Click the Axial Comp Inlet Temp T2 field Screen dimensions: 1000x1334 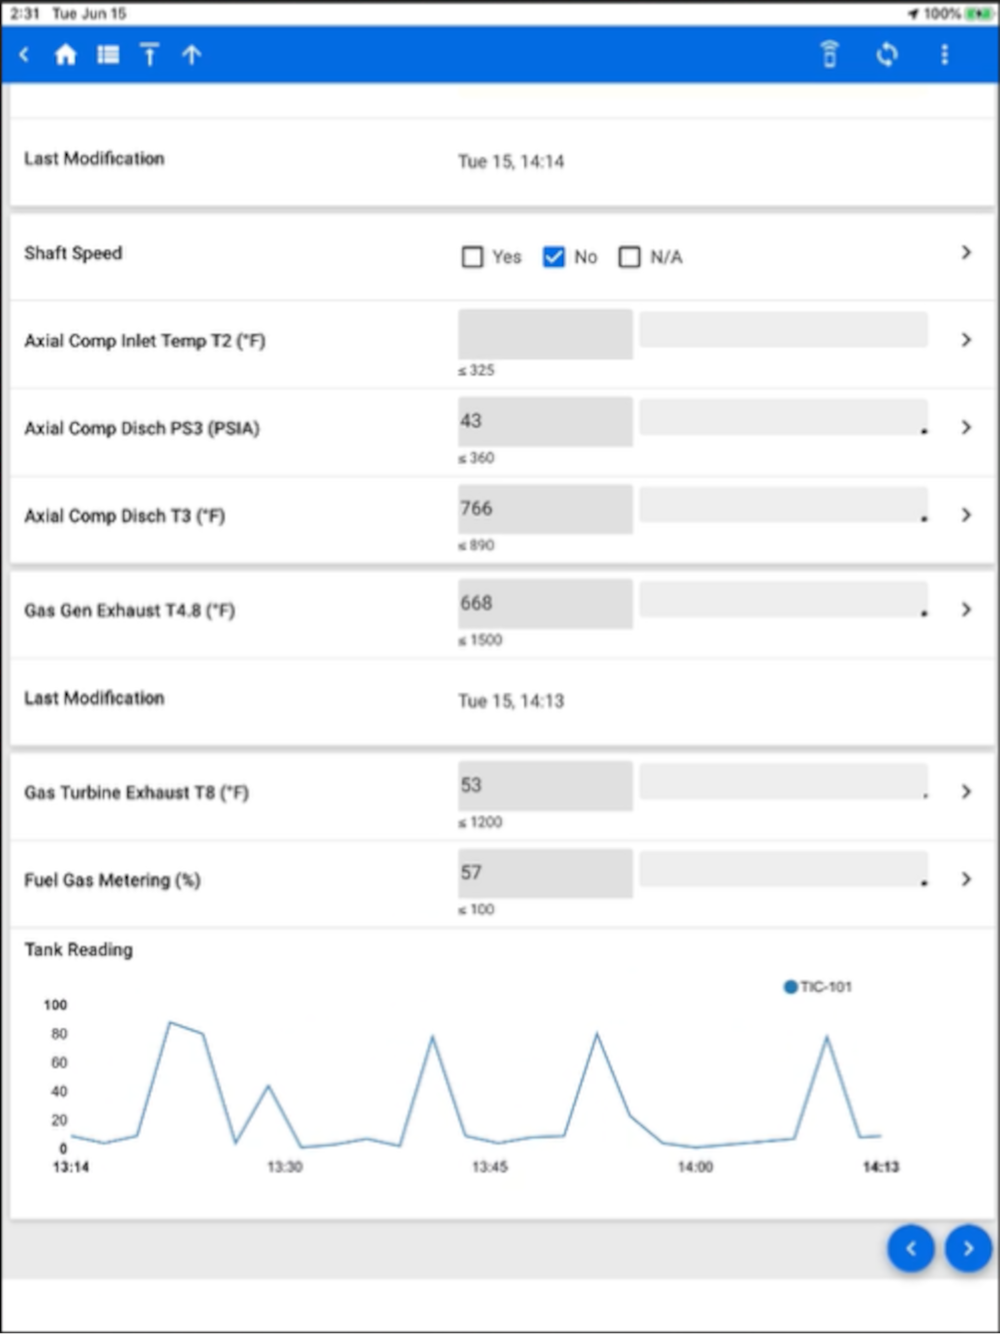(x=545, y=335)
